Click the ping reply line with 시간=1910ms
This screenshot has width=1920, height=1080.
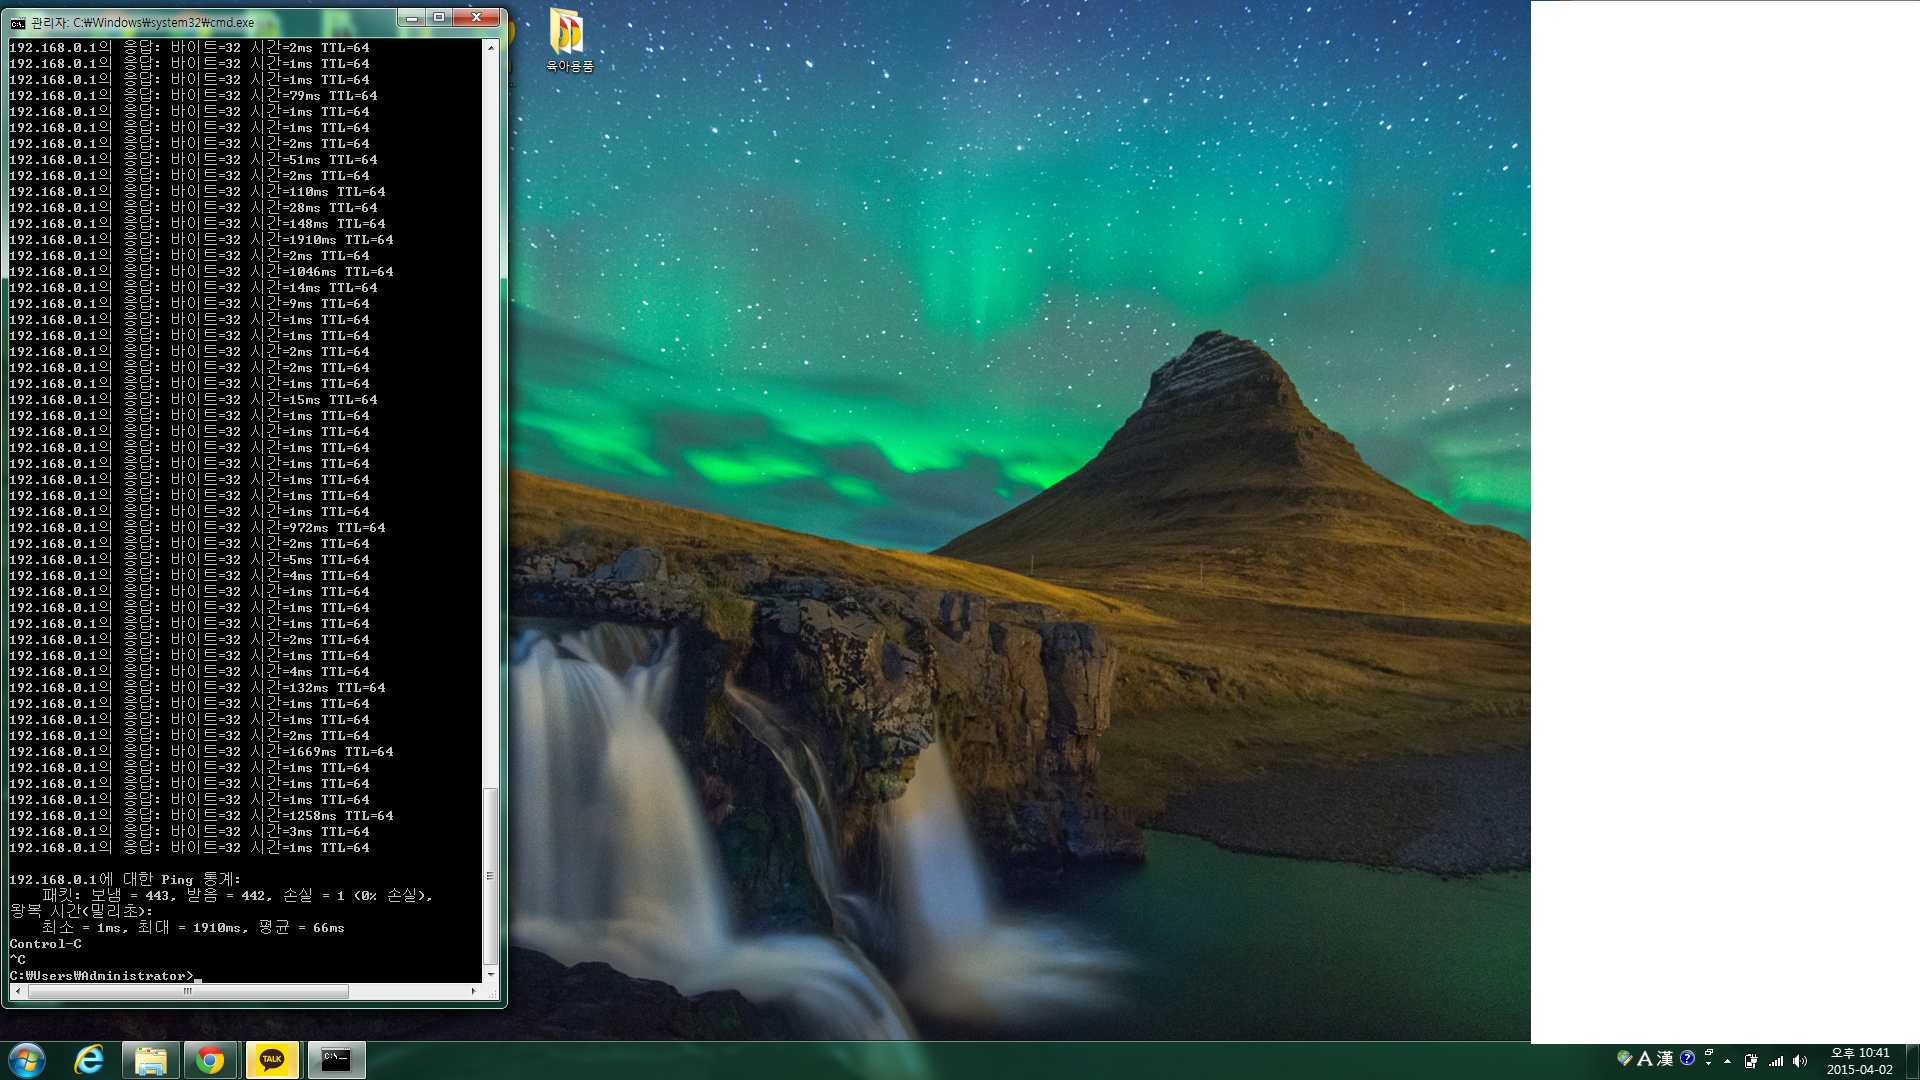click(201, 240)
